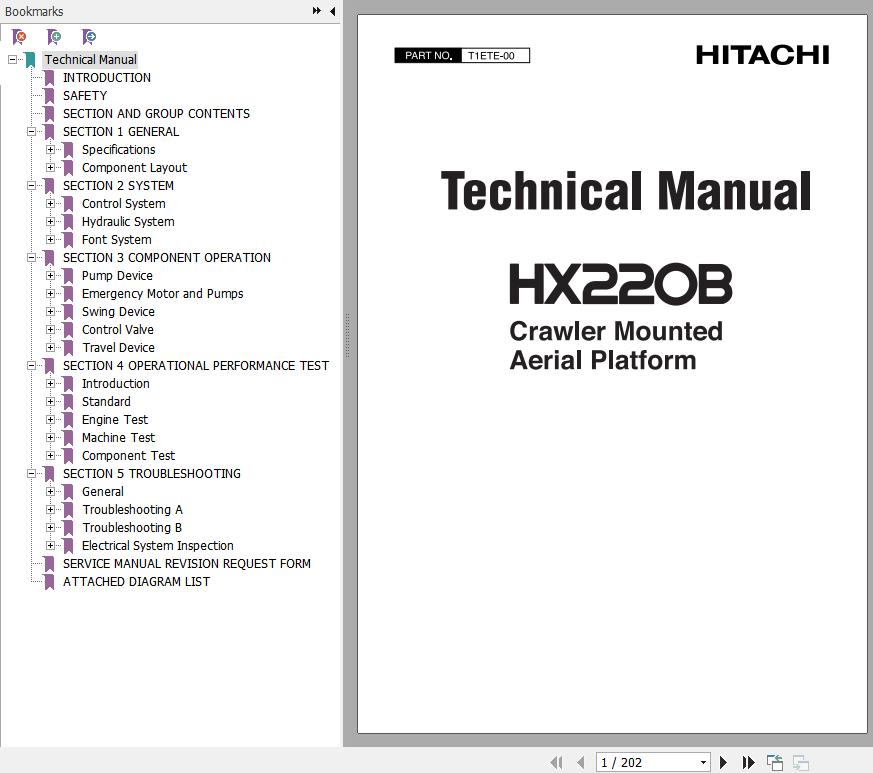Image resolution: width=873 pixels, height=773 pixels.
Task: Click the teal bookmark icon of Technical Manual
Action: (x=31, y=60)
